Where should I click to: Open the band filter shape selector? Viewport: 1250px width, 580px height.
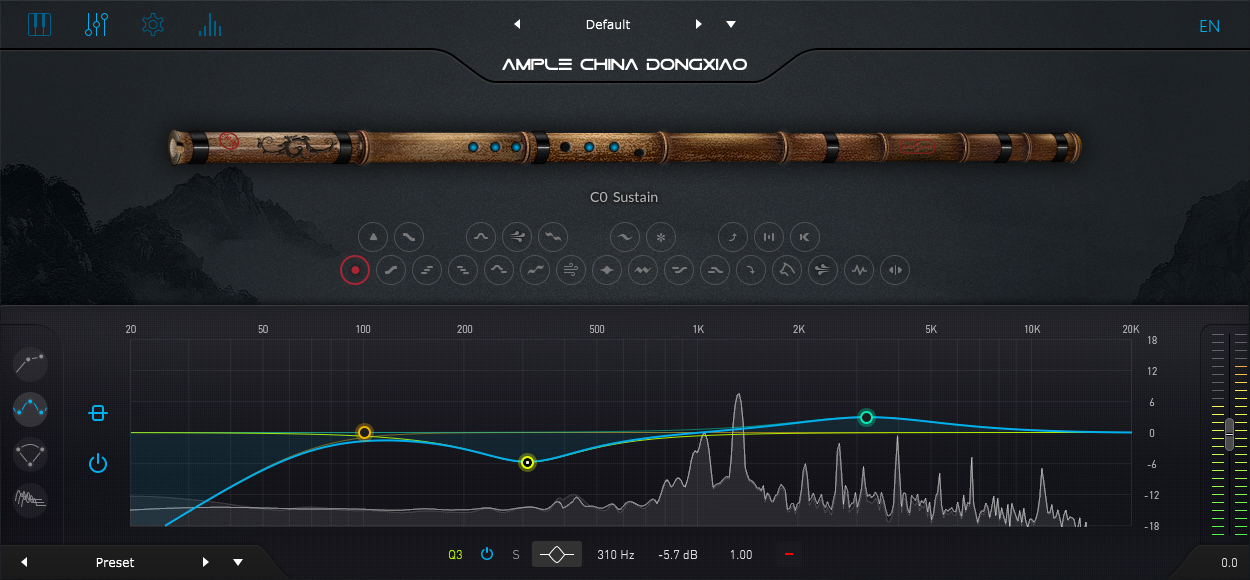[556, 554]
